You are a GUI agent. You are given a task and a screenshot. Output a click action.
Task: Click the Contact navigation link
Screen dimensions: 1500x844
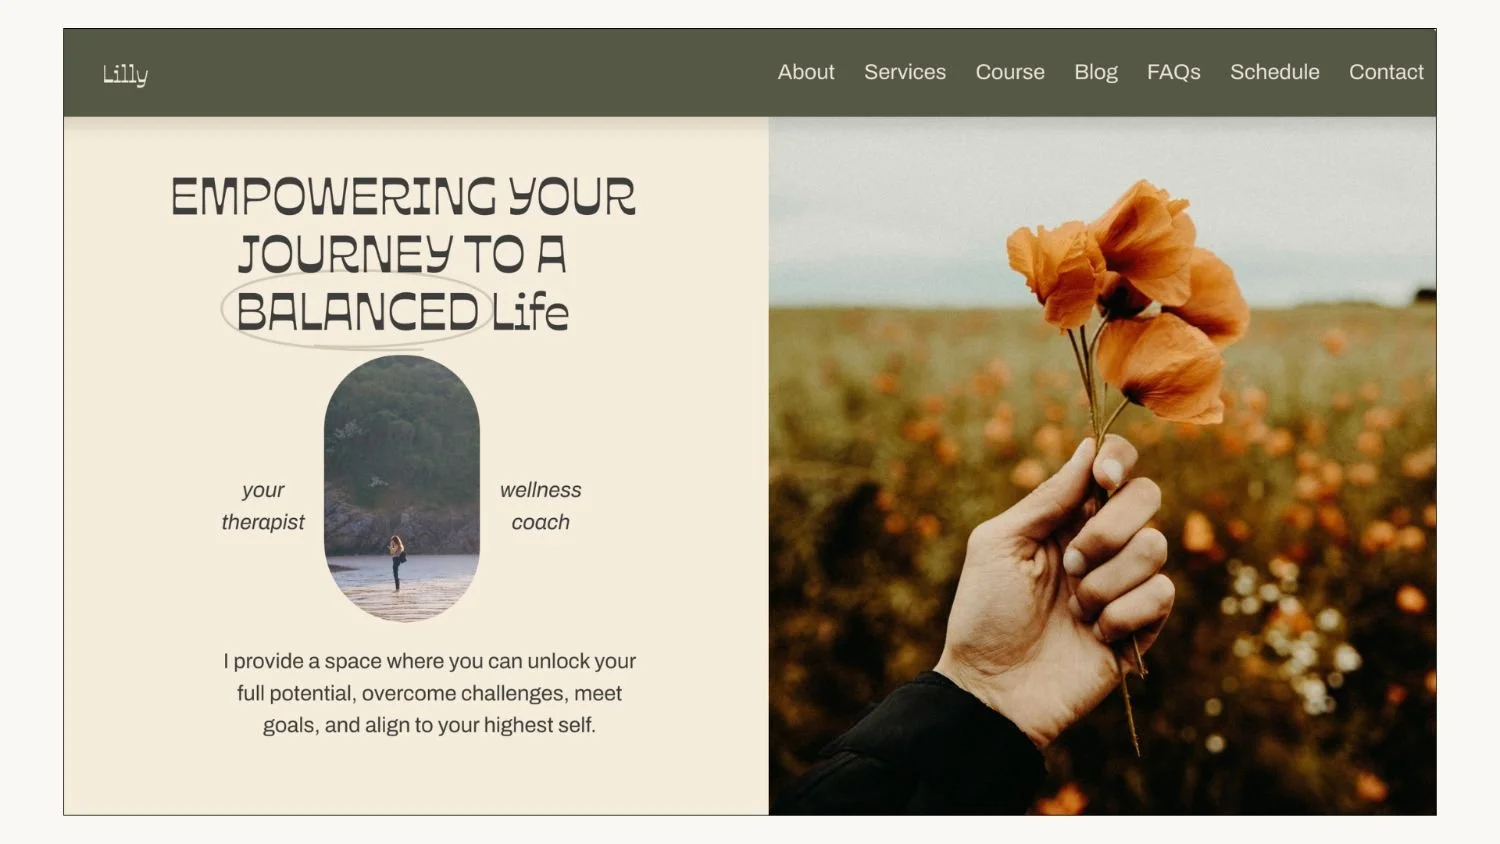pos(1386,72)
